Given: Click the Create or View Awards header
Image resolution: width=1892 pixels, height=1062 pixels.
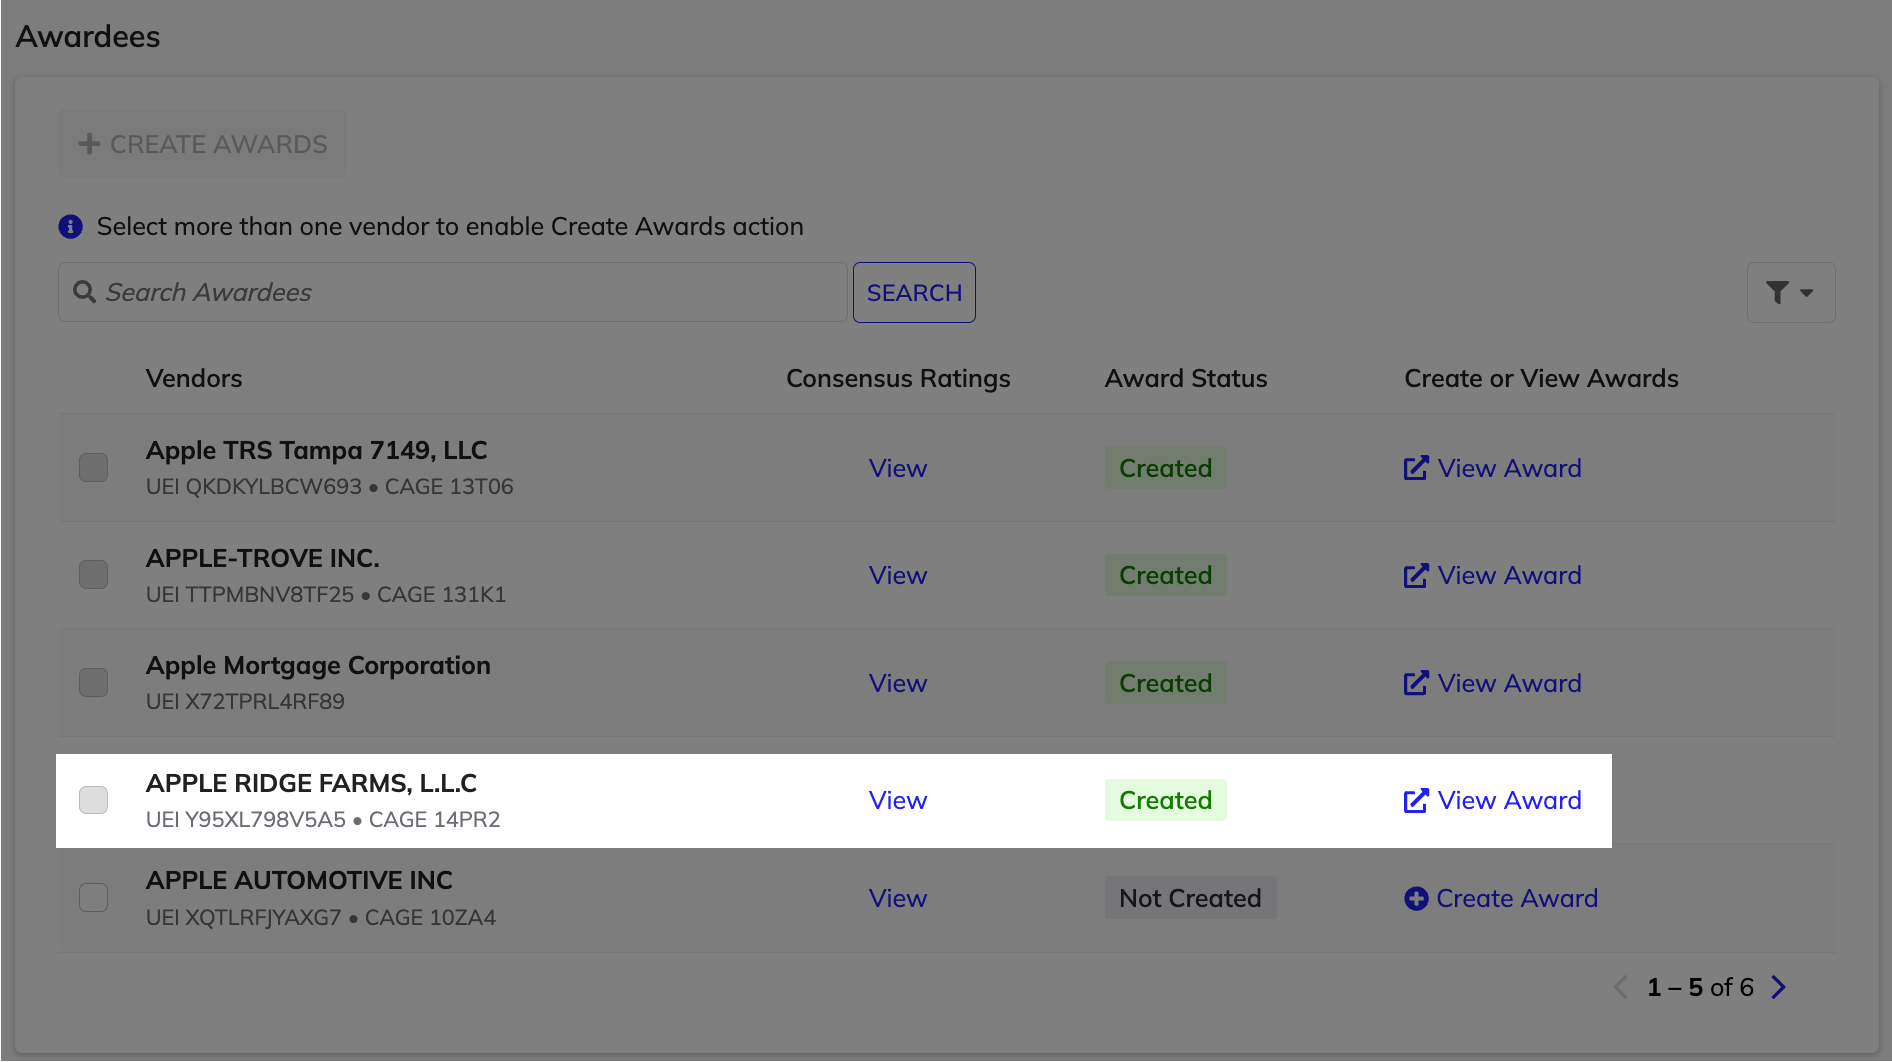Looking at the screenshot, I should [x=1541, y=378].
